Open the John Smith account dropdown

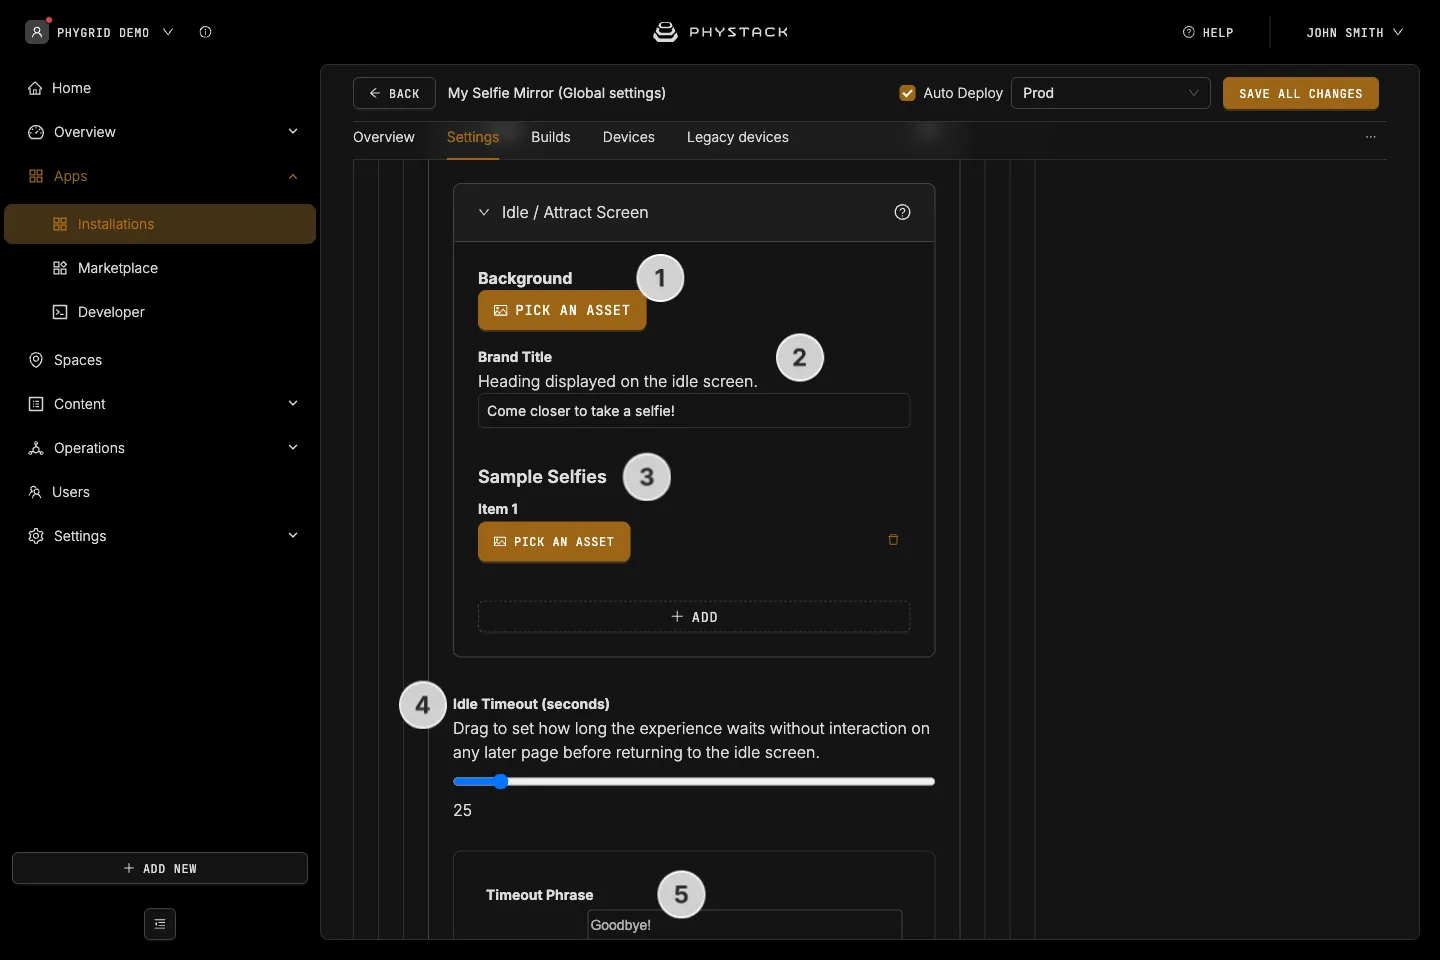pyautogui.click(x=1354, y=32)
